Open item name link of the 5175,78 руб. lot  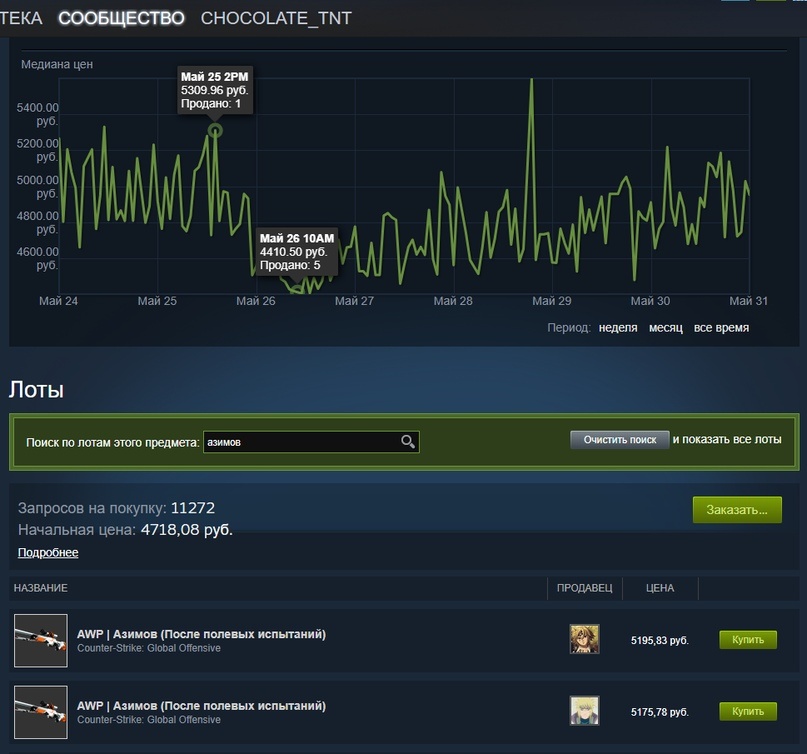(201, 706)
